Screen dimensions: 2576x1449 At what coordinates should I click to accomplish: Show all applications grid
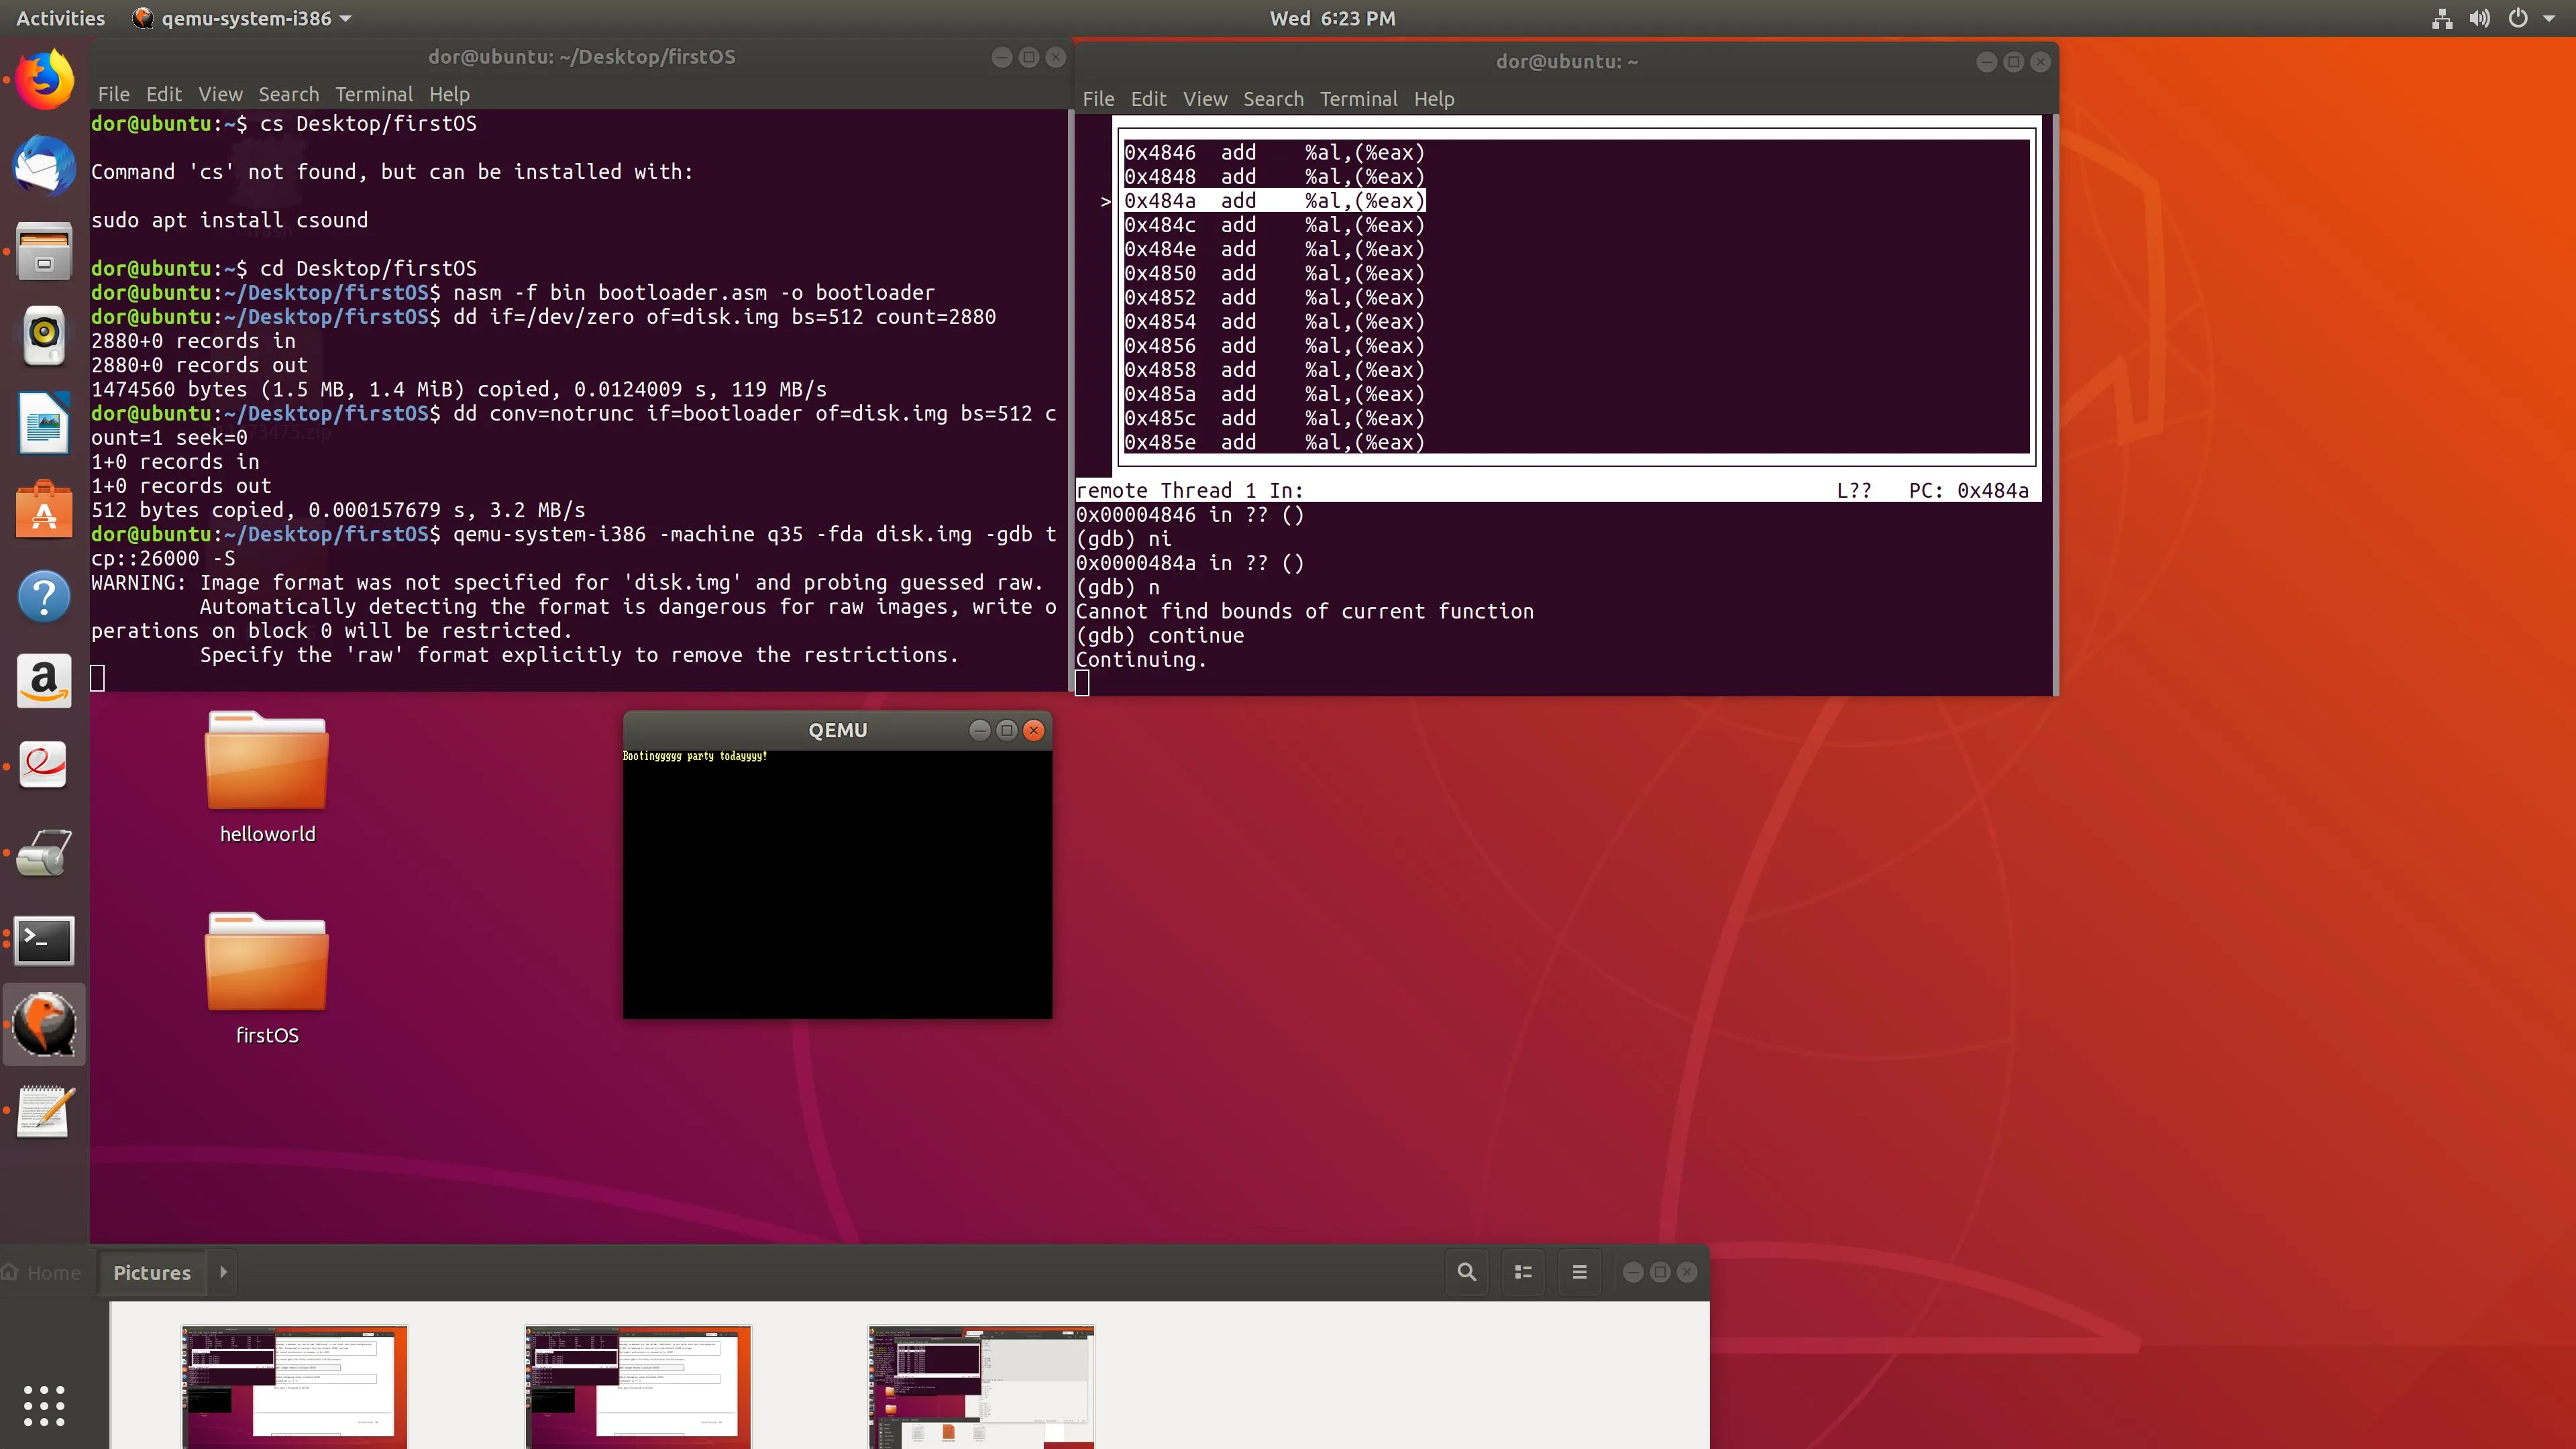click(44, 1405)
